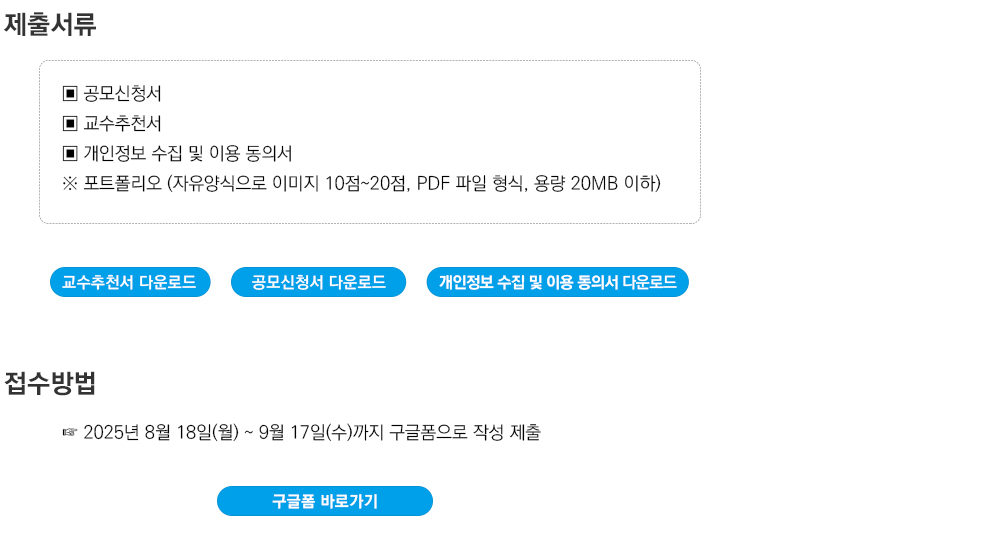Click the pointing hand icon before 2025년
Screen dimensions: 1000x548
pyautogui.click(x=70, y=433)
